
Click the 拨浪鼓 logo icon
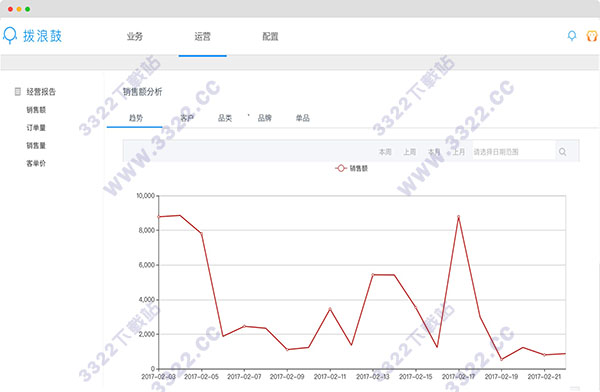[10, 36]
